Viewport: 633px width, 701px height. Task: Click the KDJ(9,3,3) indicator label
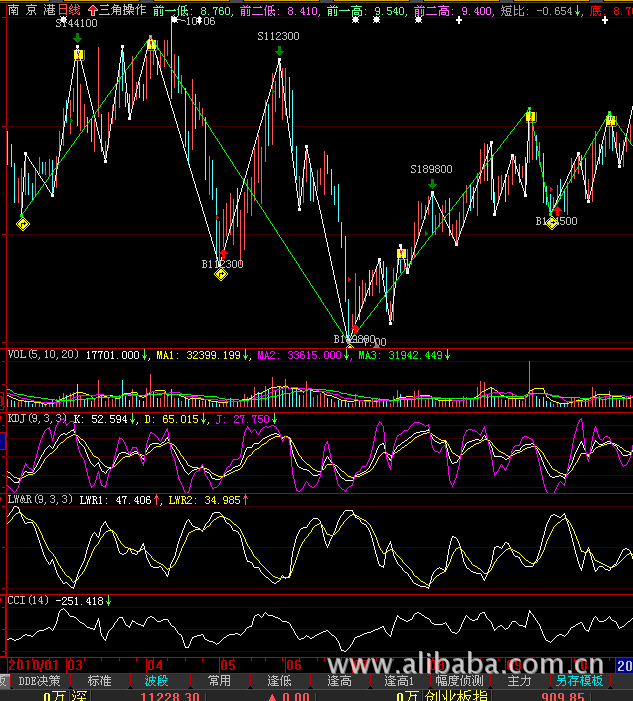point(34,419)
